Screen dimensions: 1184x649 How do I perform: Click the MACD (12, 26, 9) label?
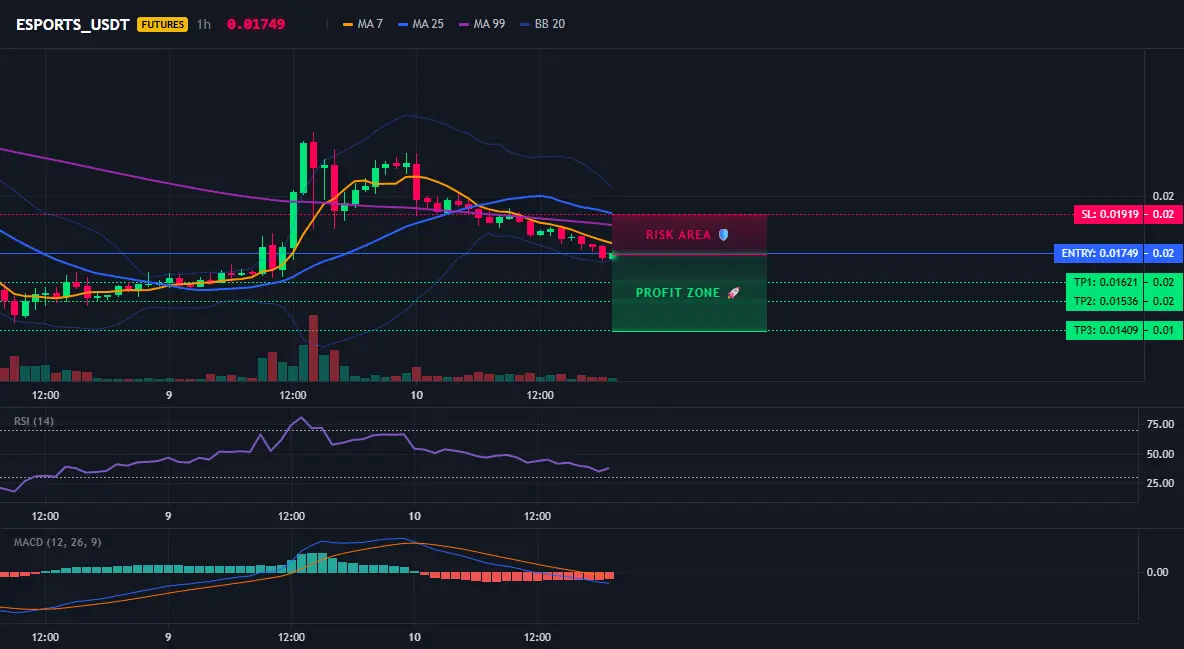coord(57,542)
